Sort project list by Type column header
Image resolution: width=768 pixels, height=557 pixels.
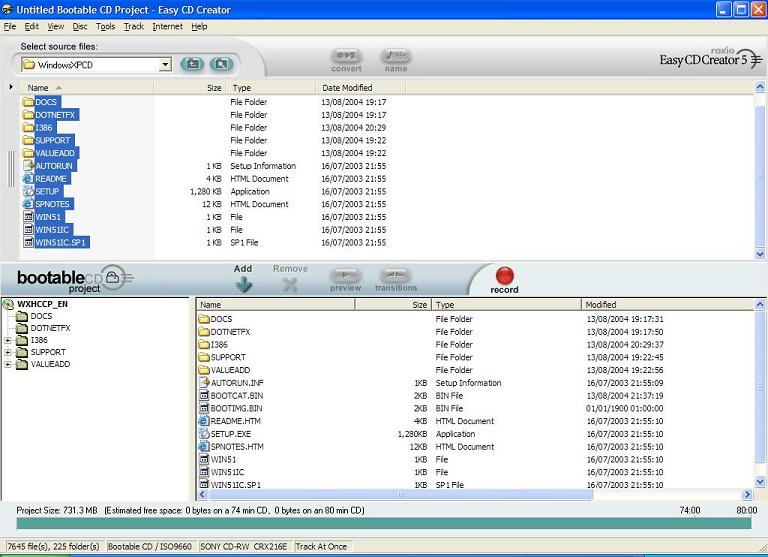coord(506,304)
